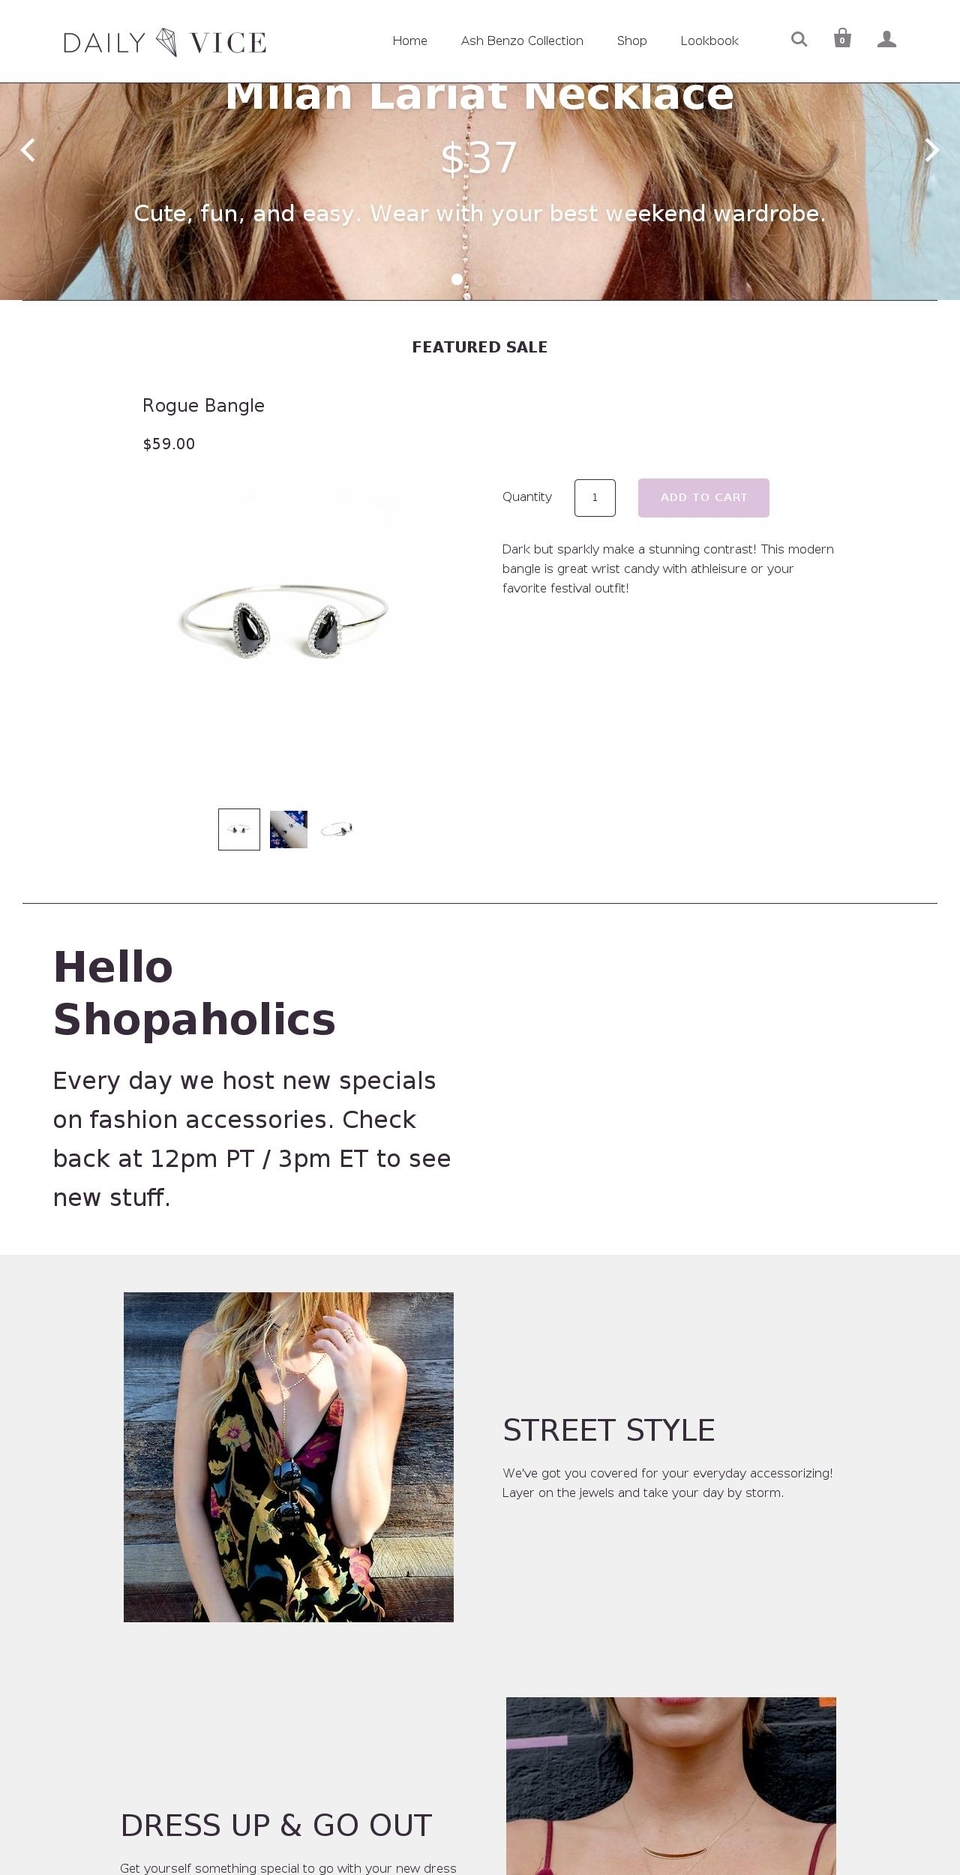Select the first white bangle thumbnail
The image size is (960, 1875).
tap(238, 829)
